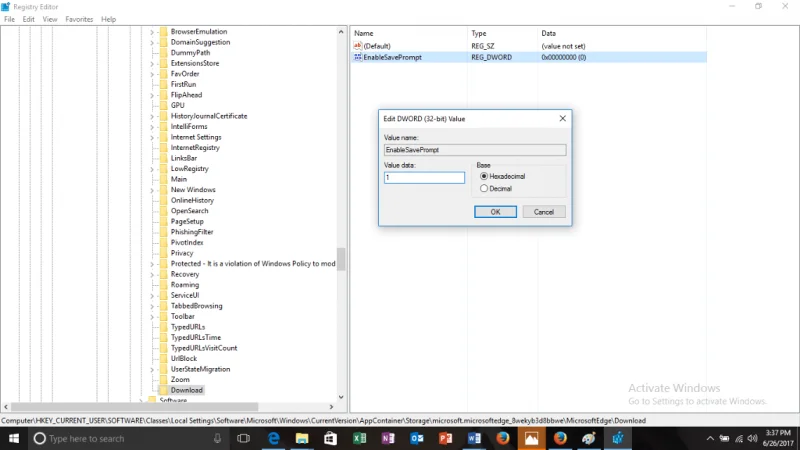Select the Privacy key folder icon
The image size is (800, 450).
coord(163,253)
